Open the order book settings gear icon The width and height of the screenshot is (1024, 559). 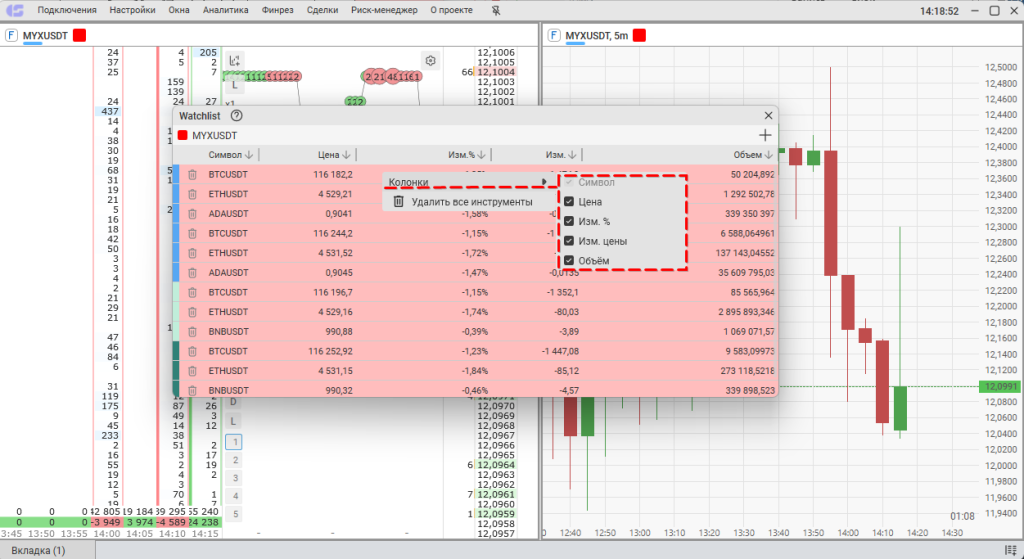[430, 60]
